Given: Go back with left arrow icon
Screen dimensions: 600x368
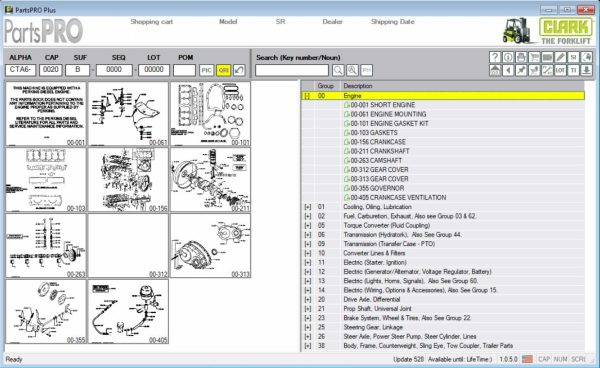Looking at the screenshot, I should 508,70.
